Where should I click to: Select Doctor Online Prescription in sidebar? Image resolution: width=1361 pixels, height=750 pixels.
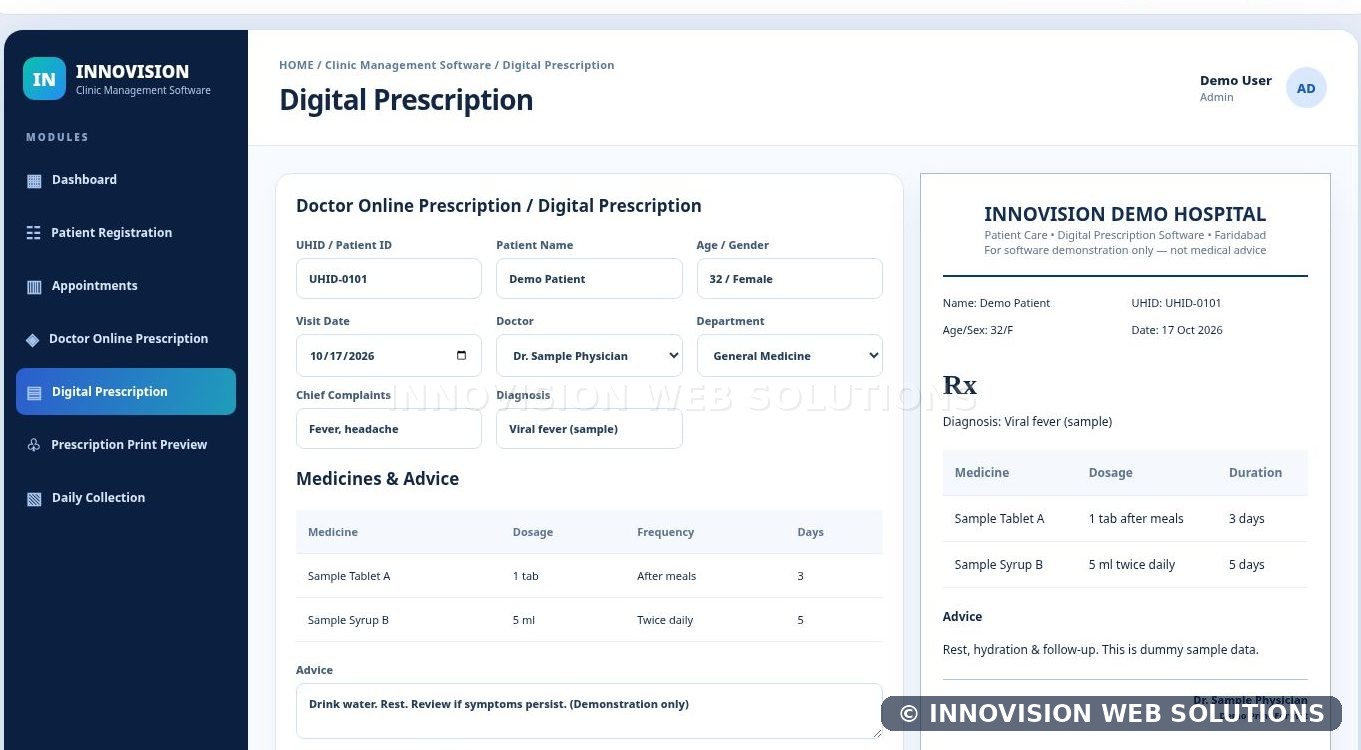126,339
